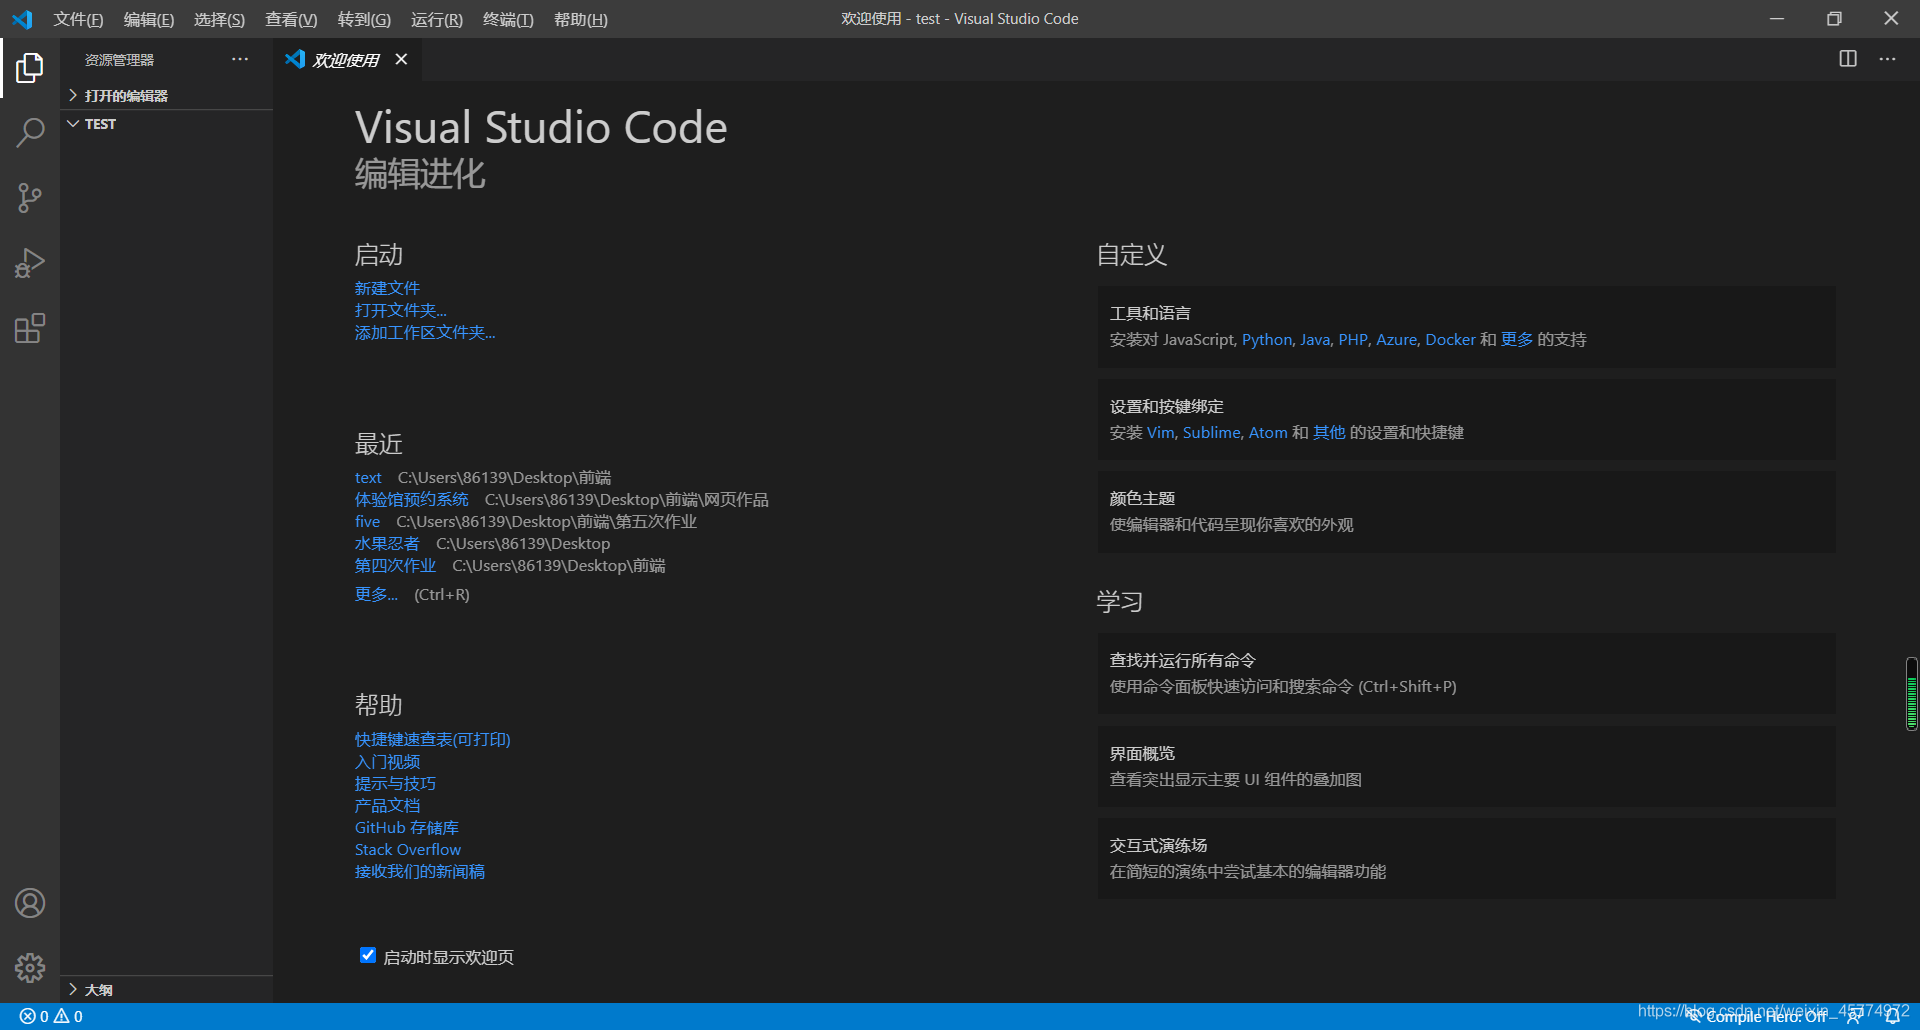
Task: Expand the 打开的编辑器 section
Action: click(x=166, y=95)
